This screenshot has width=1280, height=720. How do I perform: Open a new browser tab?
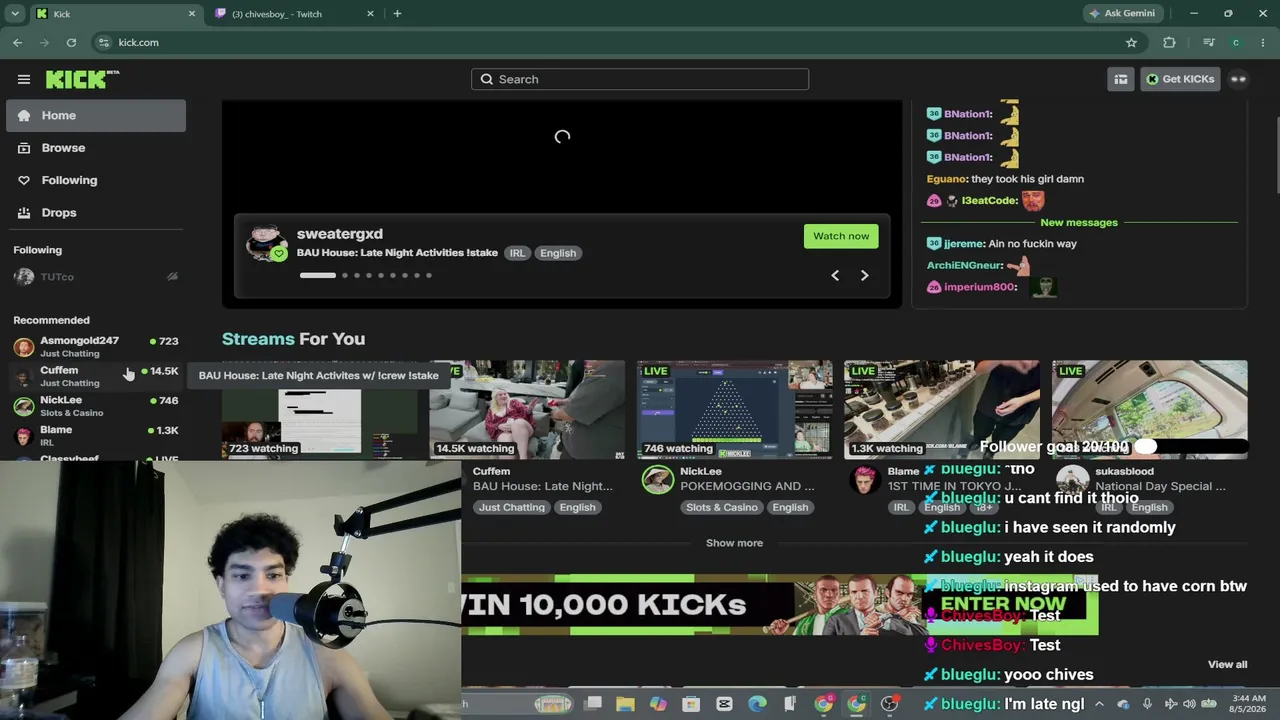click(x=397, y=14)
